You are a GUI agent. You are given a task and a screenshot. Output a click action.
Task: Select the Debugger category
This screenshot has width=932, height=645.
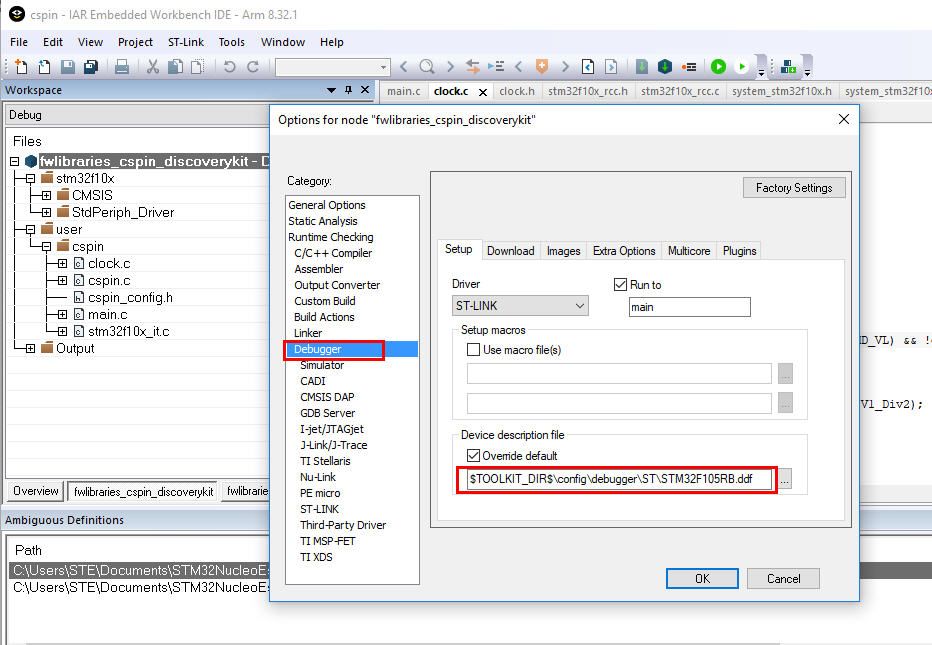pos(352,349)
